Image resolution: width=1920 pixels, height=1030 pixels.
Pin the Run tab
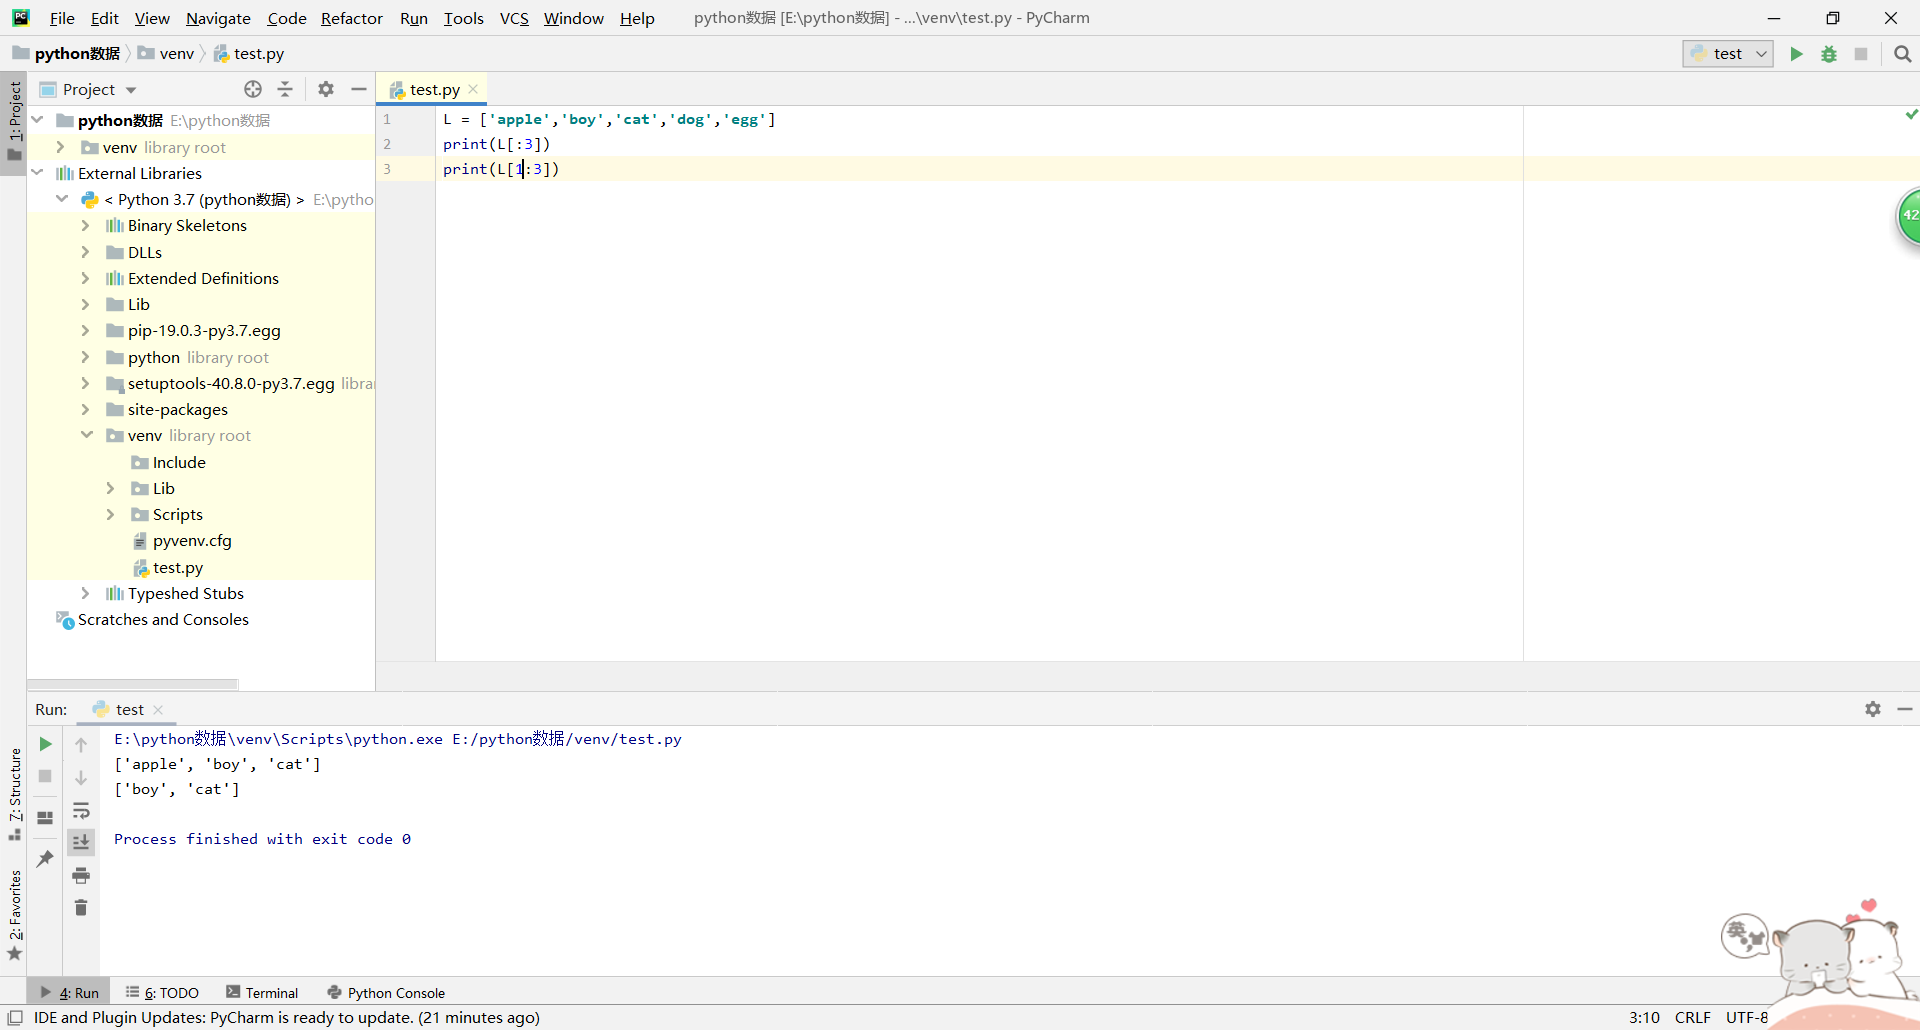(x=45, y=859)
